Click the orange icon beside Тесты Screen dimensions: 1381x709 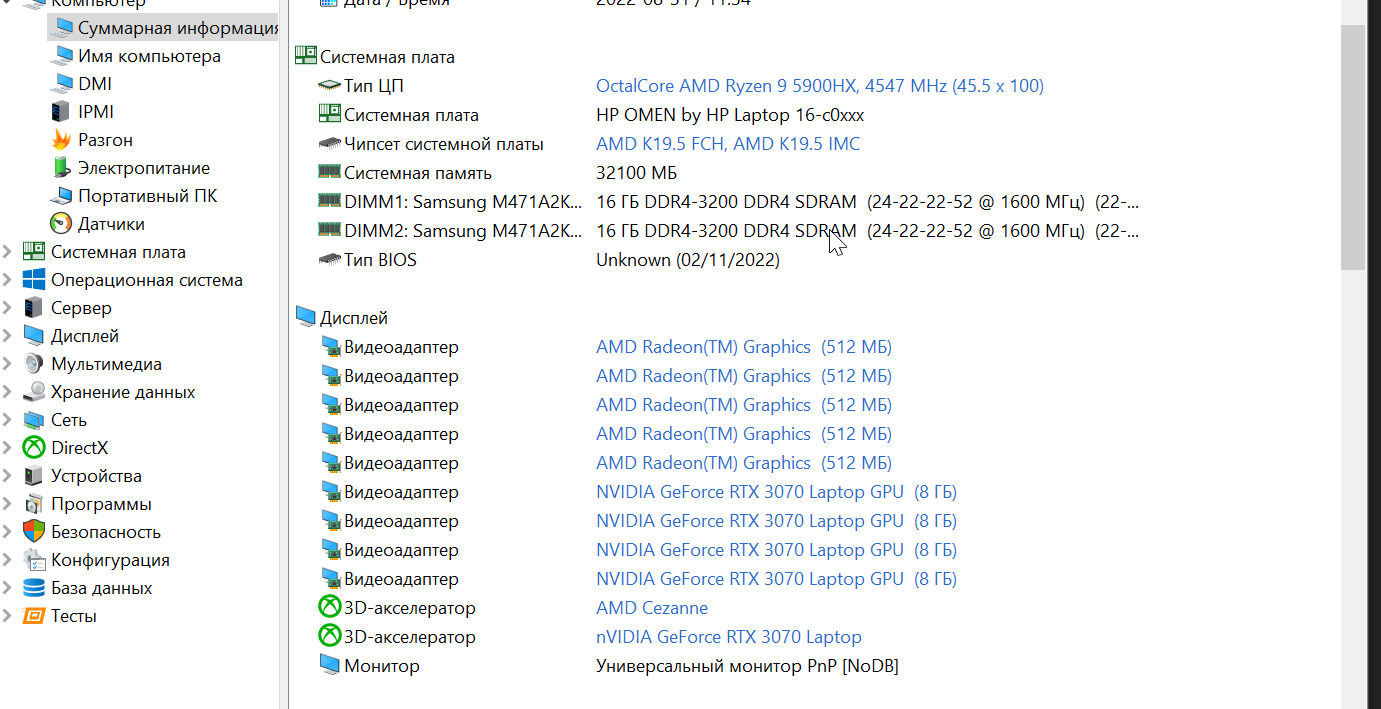[35, 616]
